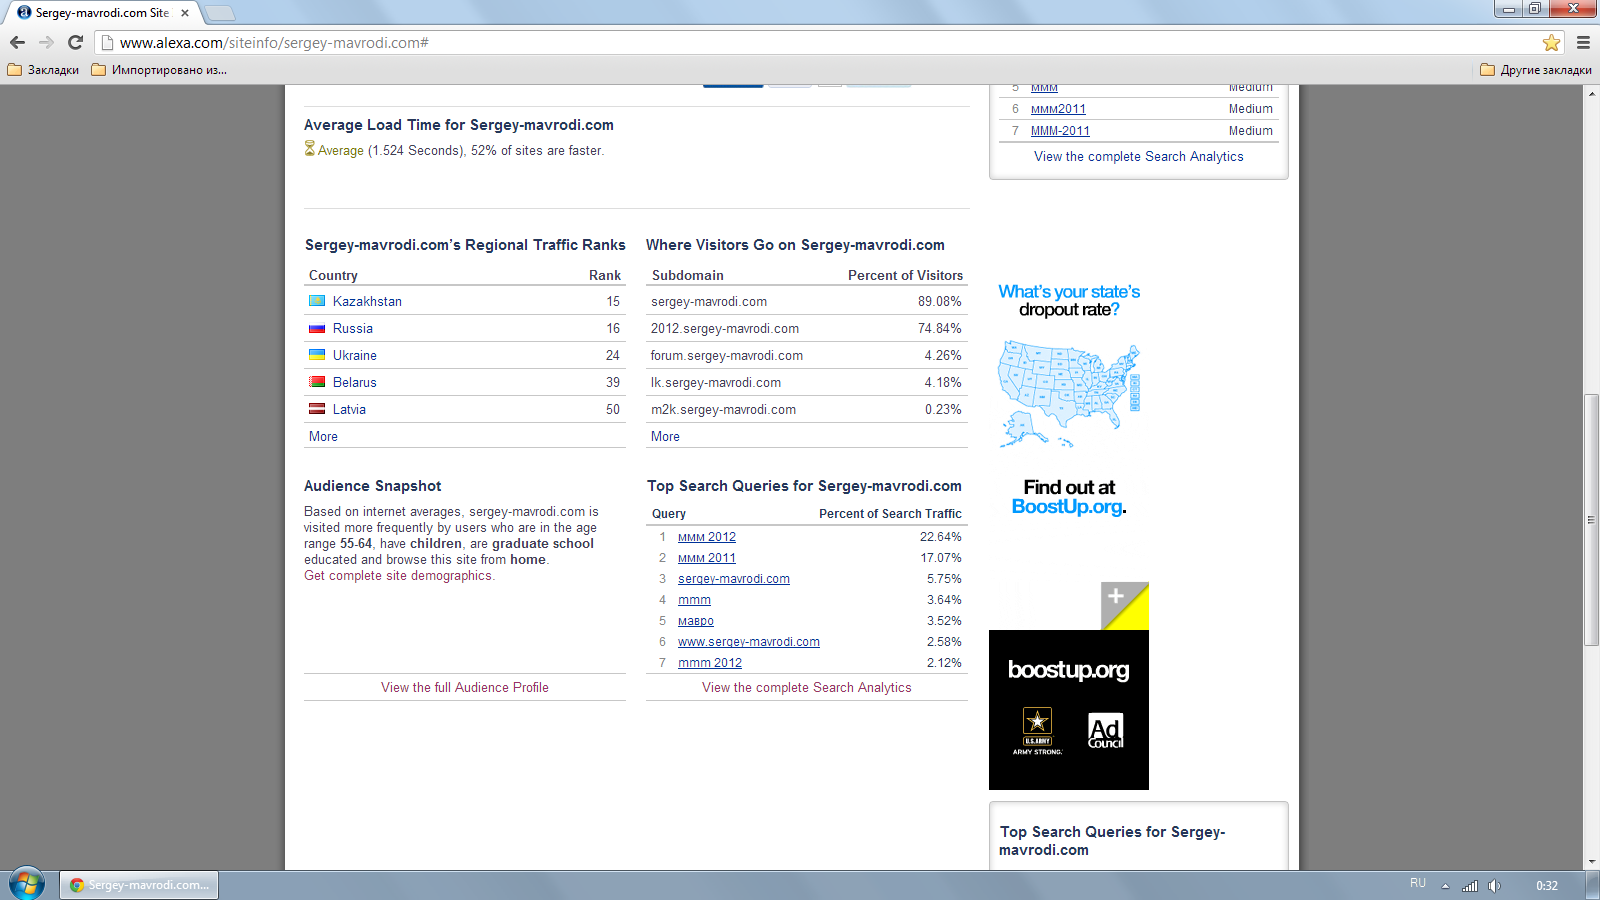Screen dimensions: 1600x900
Task: Open the Windows Start button
Action: (27, 884)
